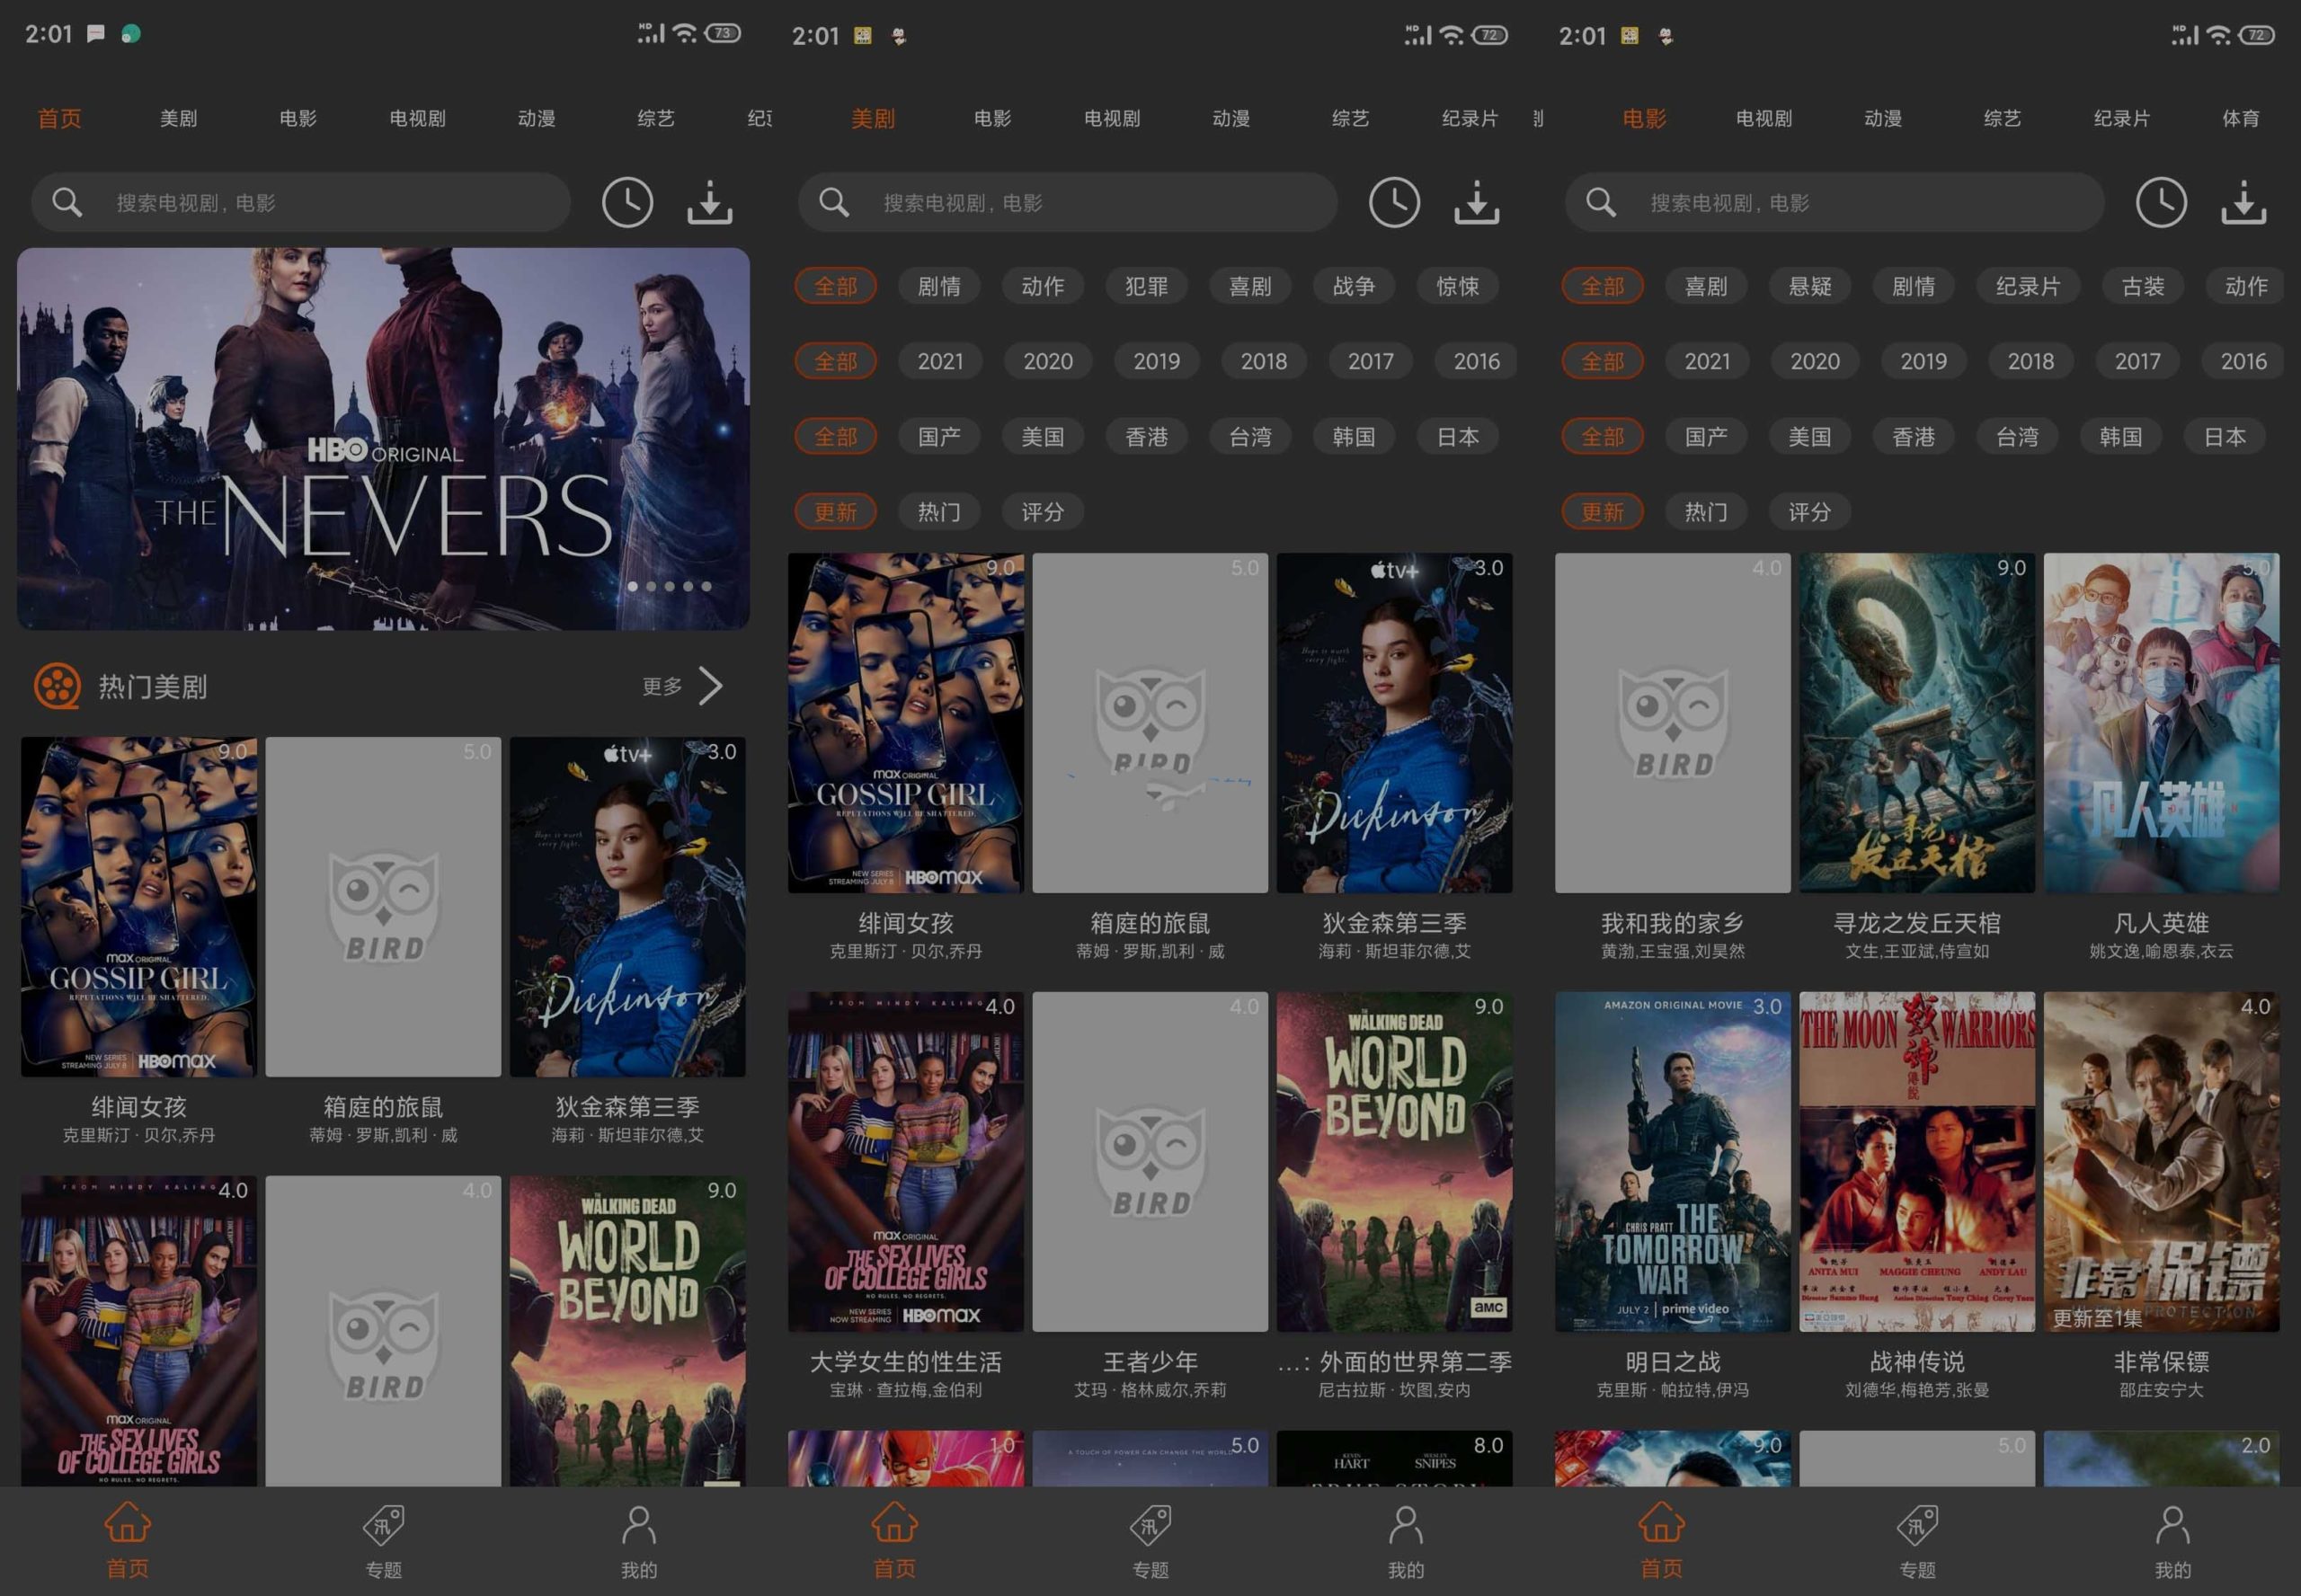The width and height of the screenshot is (2301, 1596).
Task: Tap the search magnifier on the 首页 screen
Action: click(67, 203)
